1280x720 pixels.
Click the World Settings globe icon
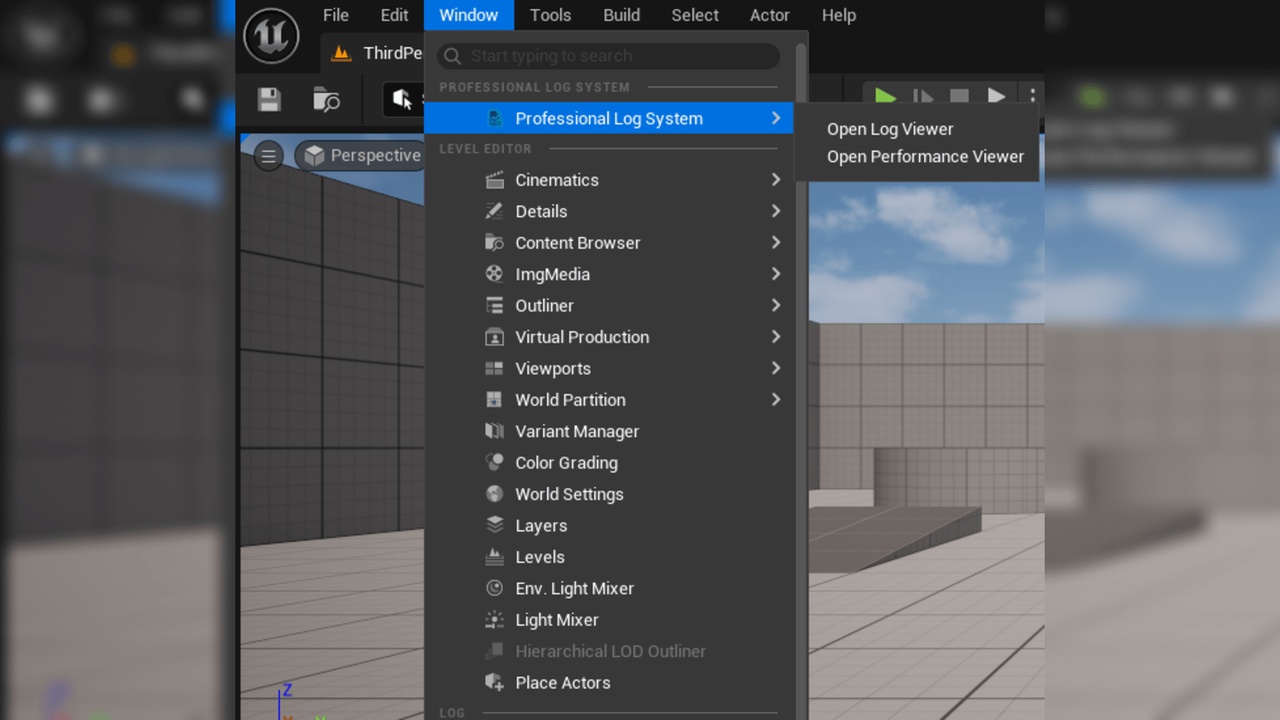point(494,494)
